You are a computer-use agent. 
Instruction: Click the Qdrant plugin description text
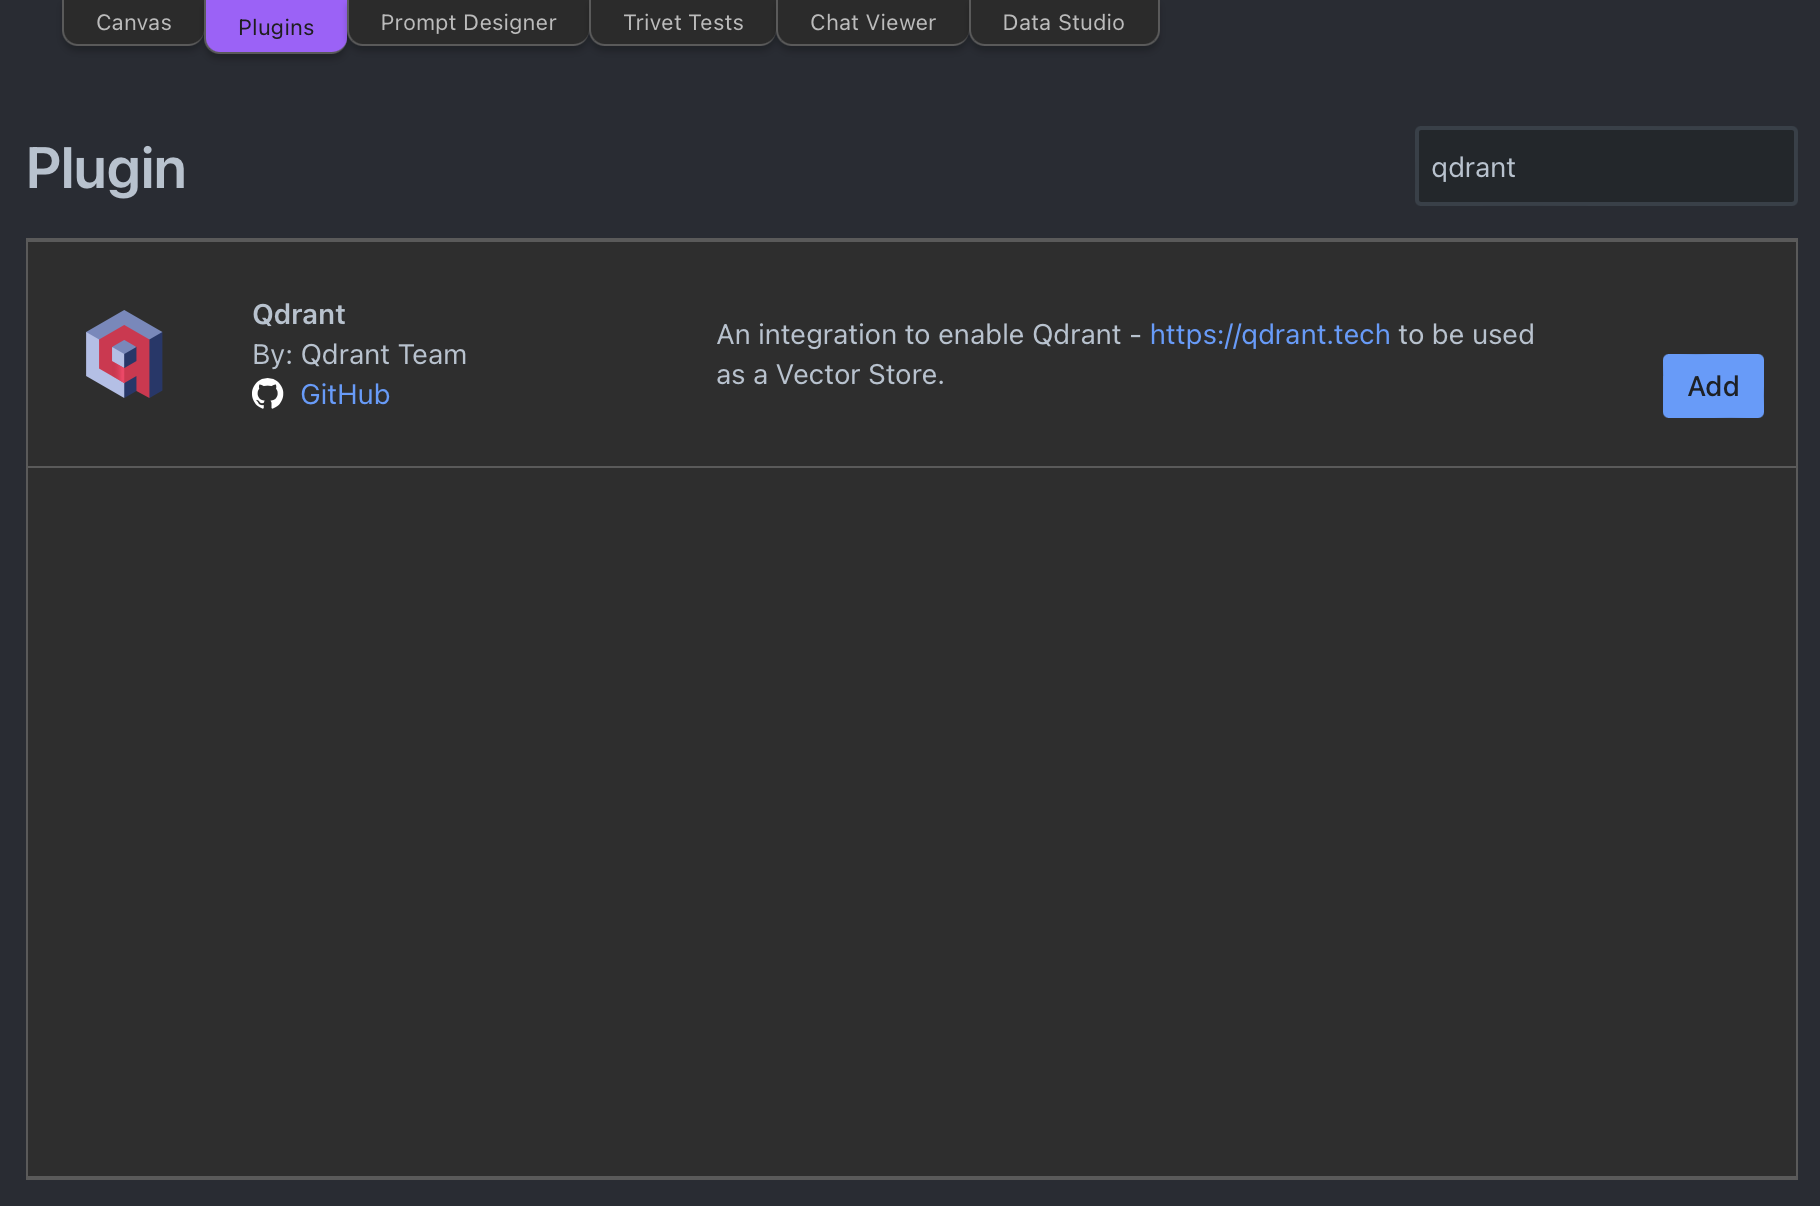(x=1125, y=354)
